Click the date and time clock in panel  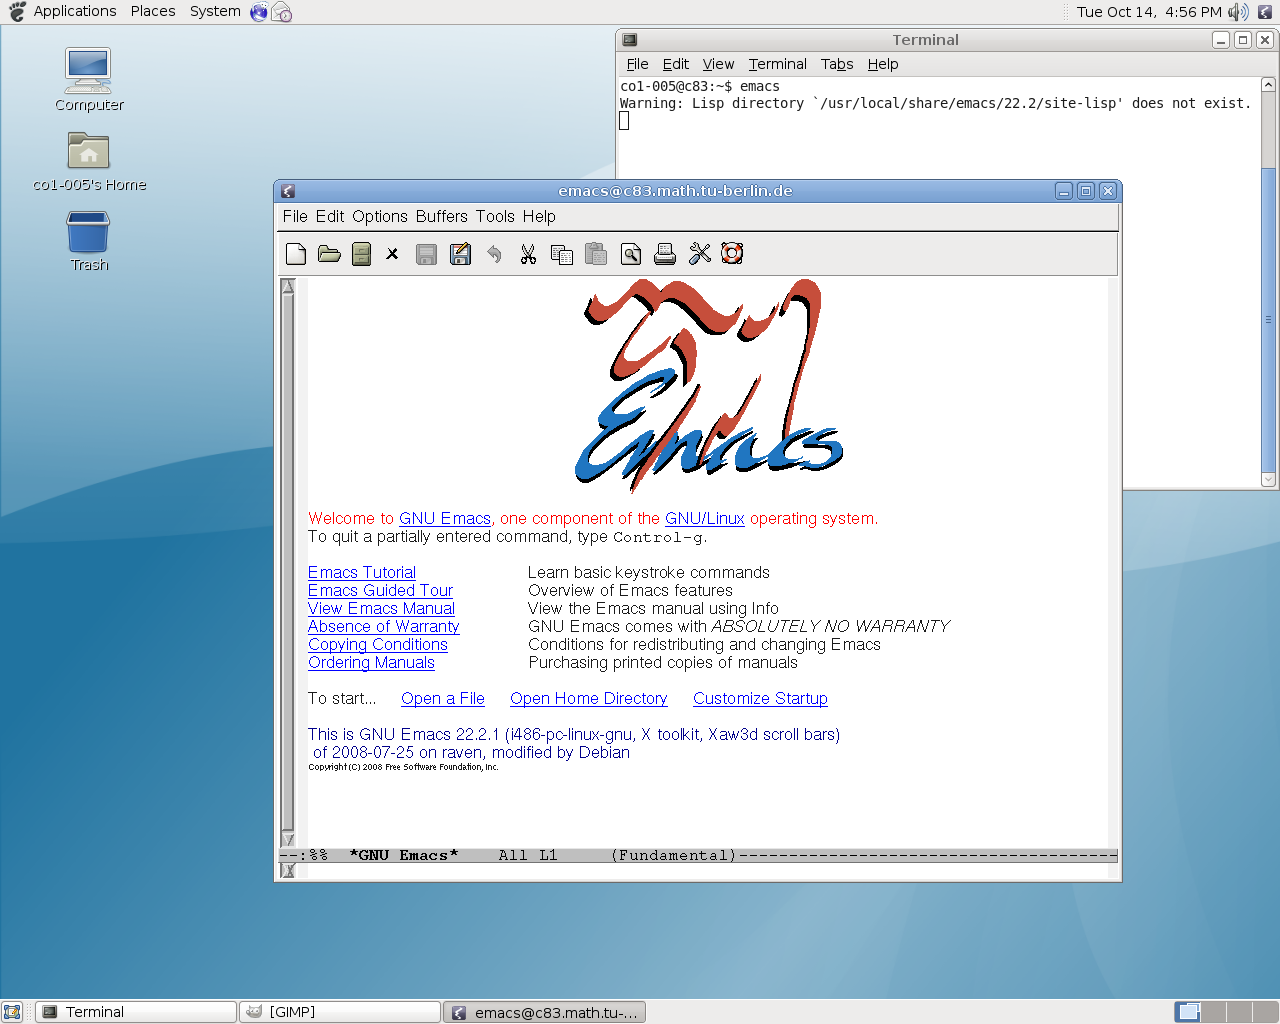tap(1149, 12)
